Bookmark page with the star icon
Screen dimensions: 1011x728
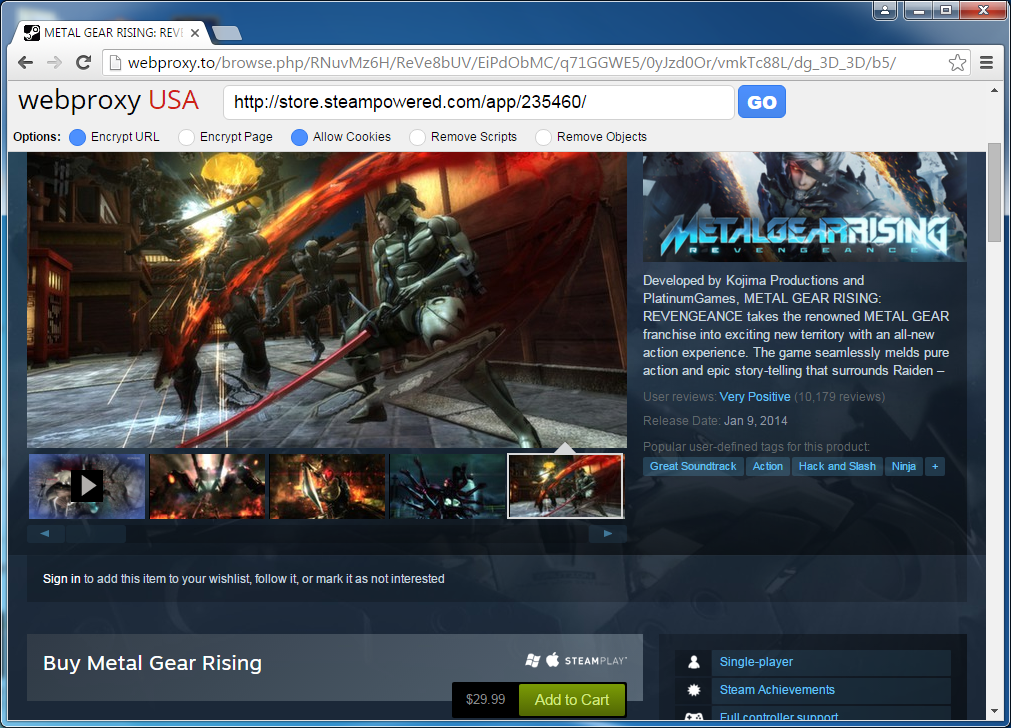click(x=957, y=63)
